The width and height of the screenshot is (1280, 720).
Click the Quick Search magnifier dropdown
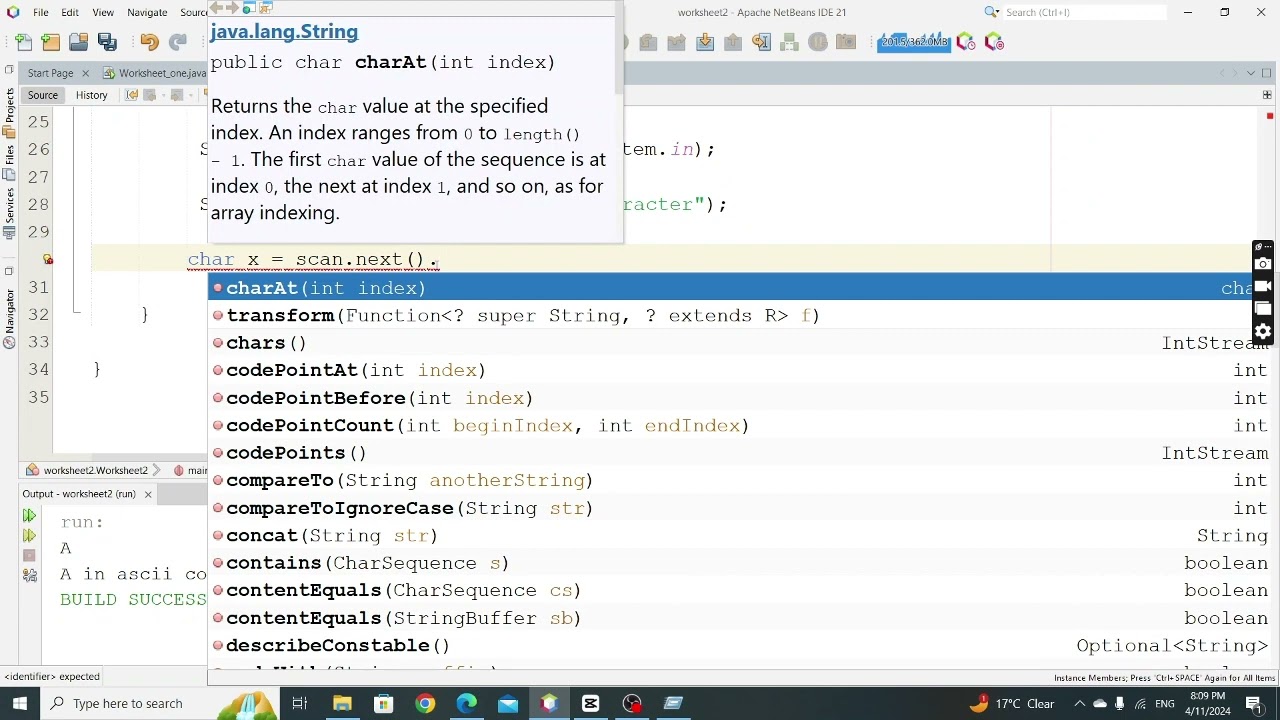coord(991,12)
